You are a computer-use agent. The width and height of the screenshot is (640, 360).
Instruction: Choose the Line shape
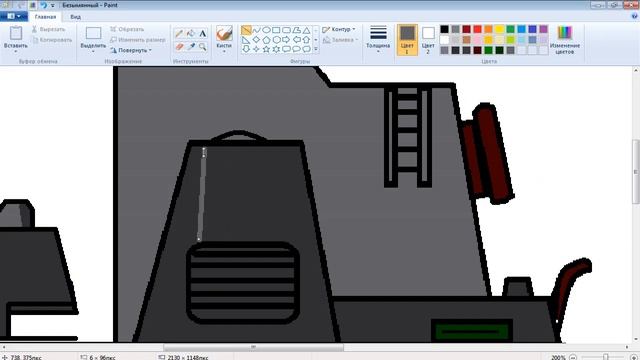click(246, 30)
